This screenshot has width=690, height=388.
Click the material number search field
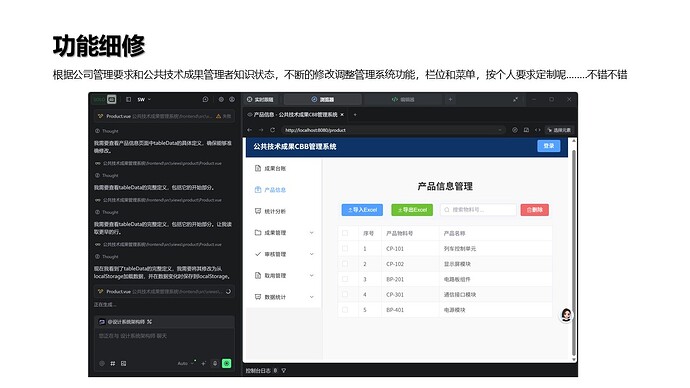click(478, 210)
